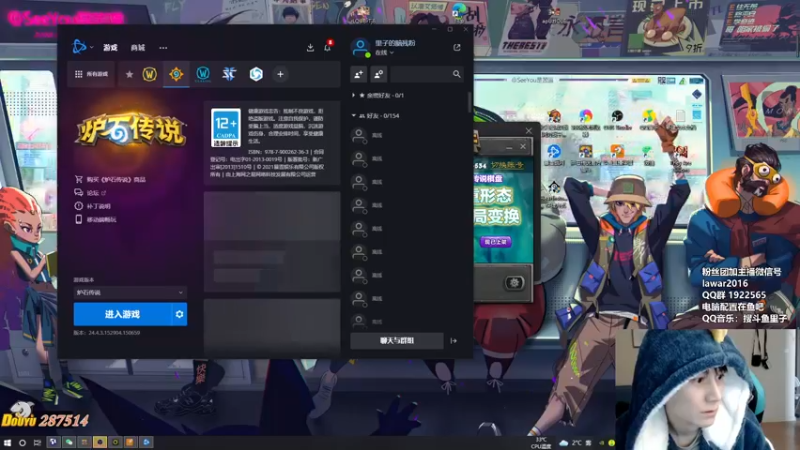Click the 12+ CADPA rating badge

(x=226, y=128)
